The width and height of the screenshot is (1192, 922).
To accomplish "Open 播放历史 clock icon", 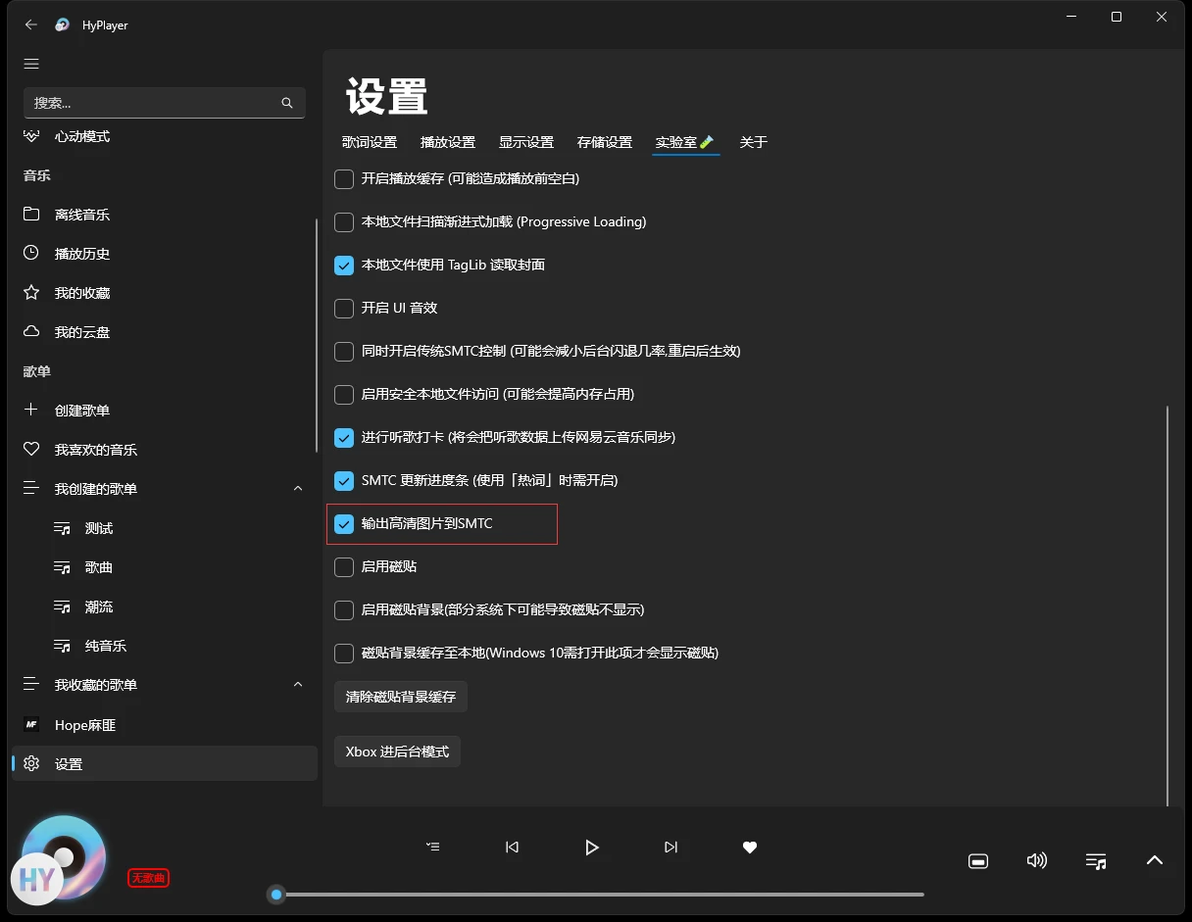I will click(x=31, y=253).
